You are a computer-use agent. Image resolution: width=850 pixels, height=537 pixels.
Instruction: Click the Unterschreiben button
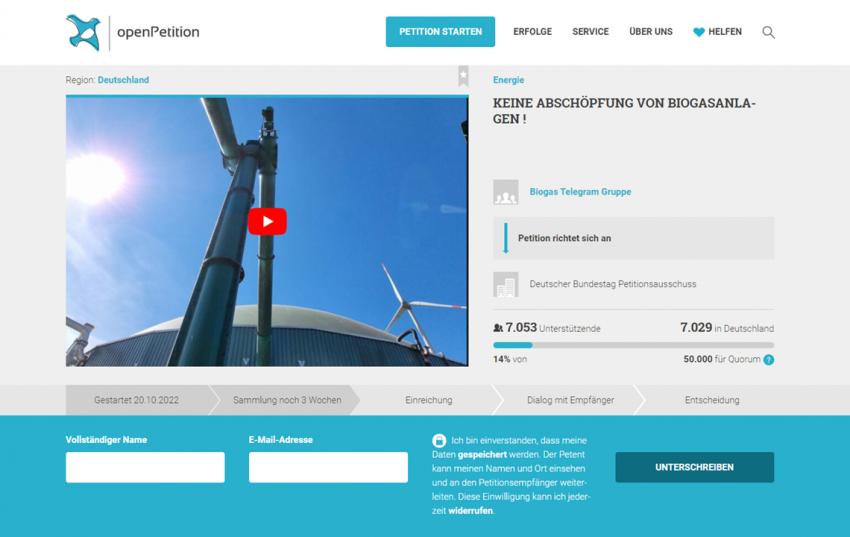click(694, 467)
